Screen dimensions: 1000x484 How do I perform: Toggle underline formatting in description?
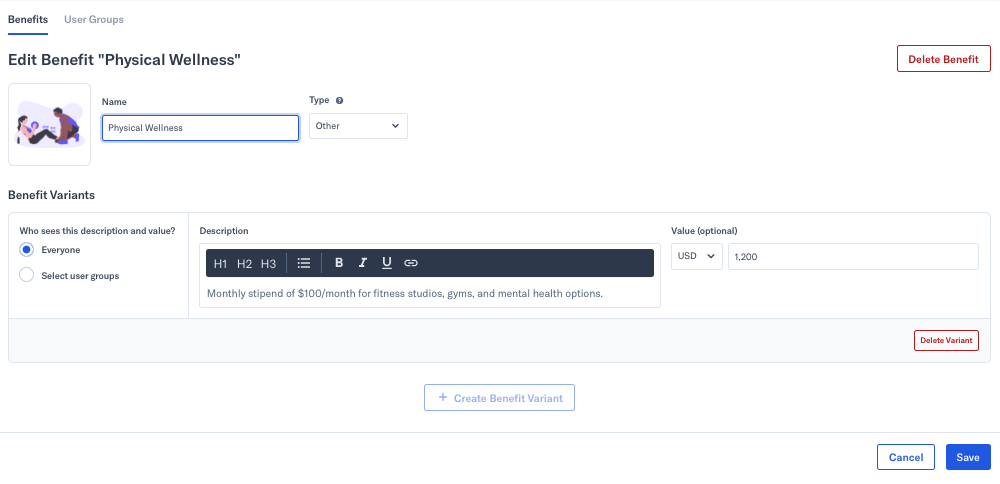pos(386,263)
